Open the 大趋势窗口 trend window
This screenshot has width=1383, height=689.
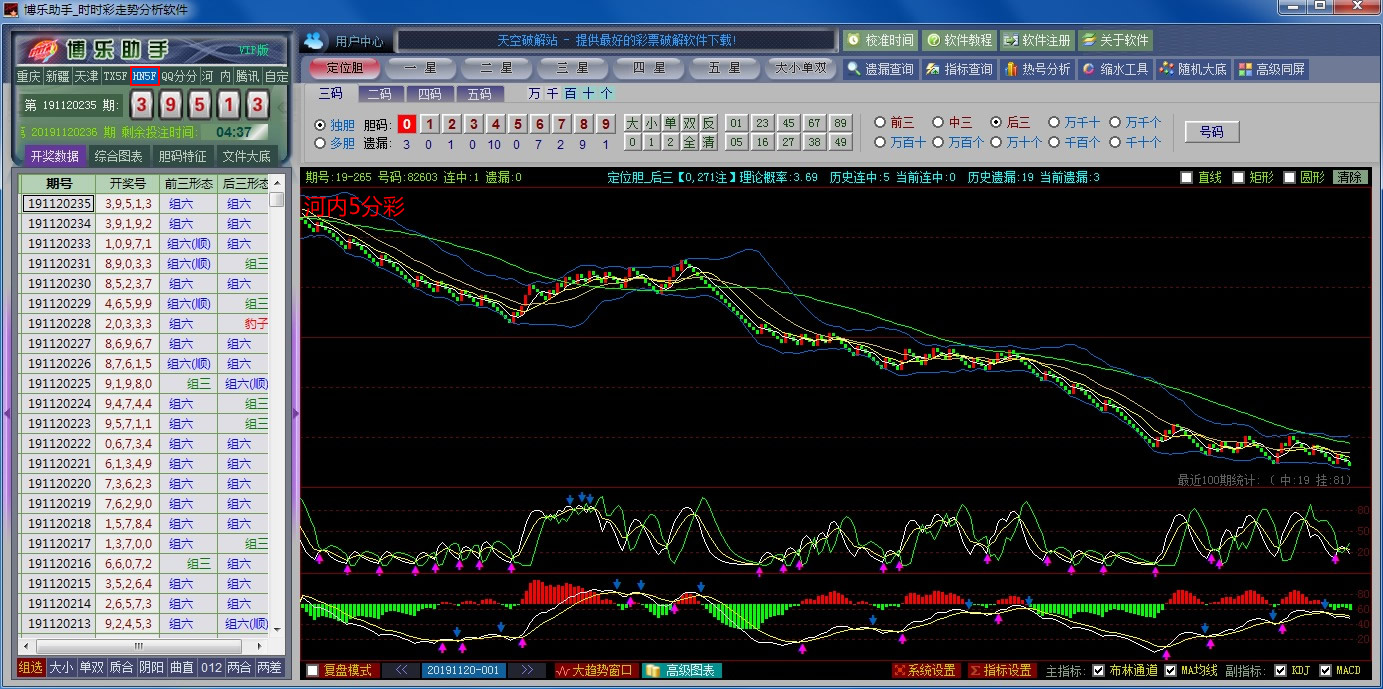pyautogui.click(x=594, y=670)
